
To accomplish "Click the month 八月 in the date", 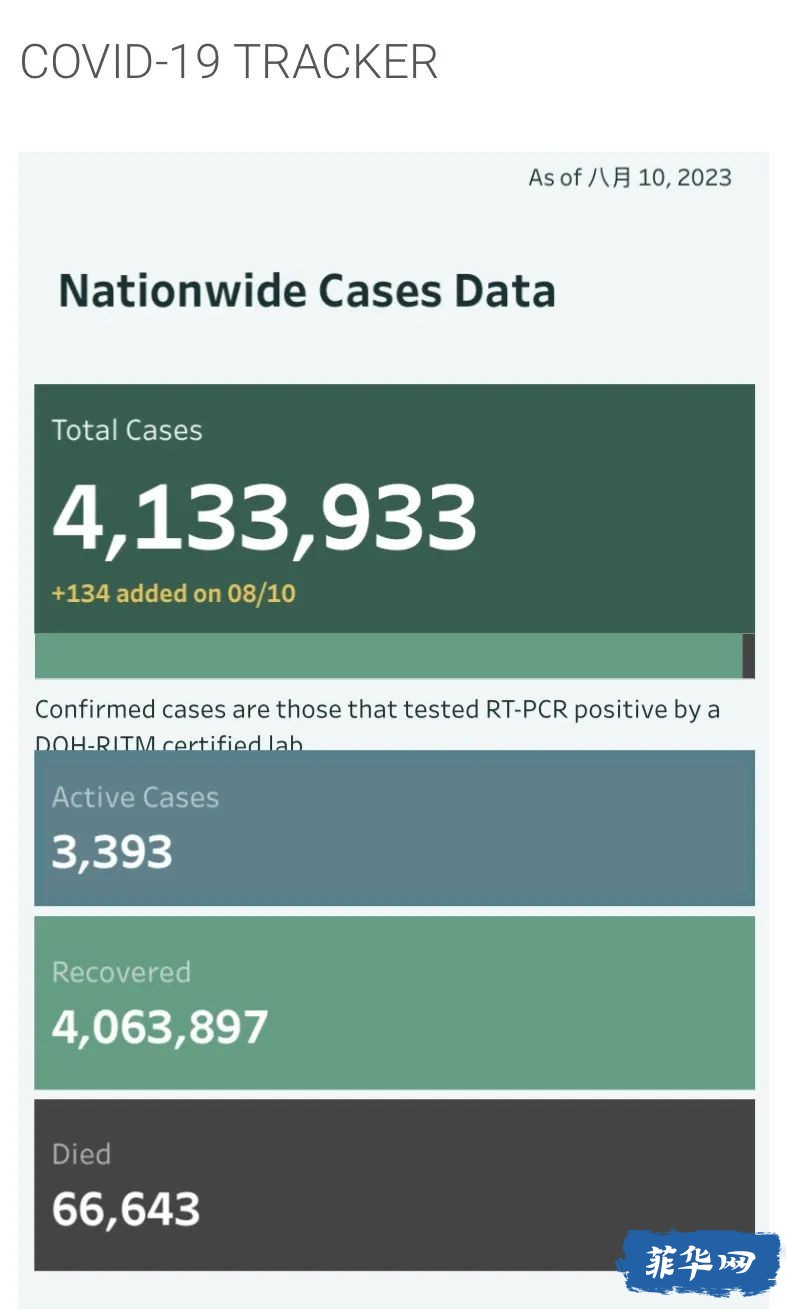I will [610, 178].
